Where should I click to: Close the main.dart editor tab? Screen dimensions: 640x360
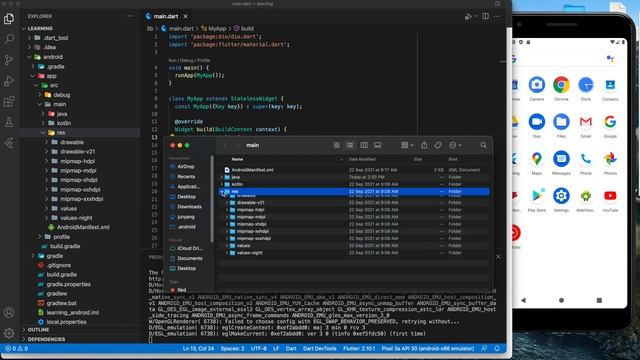pos(186,16)
